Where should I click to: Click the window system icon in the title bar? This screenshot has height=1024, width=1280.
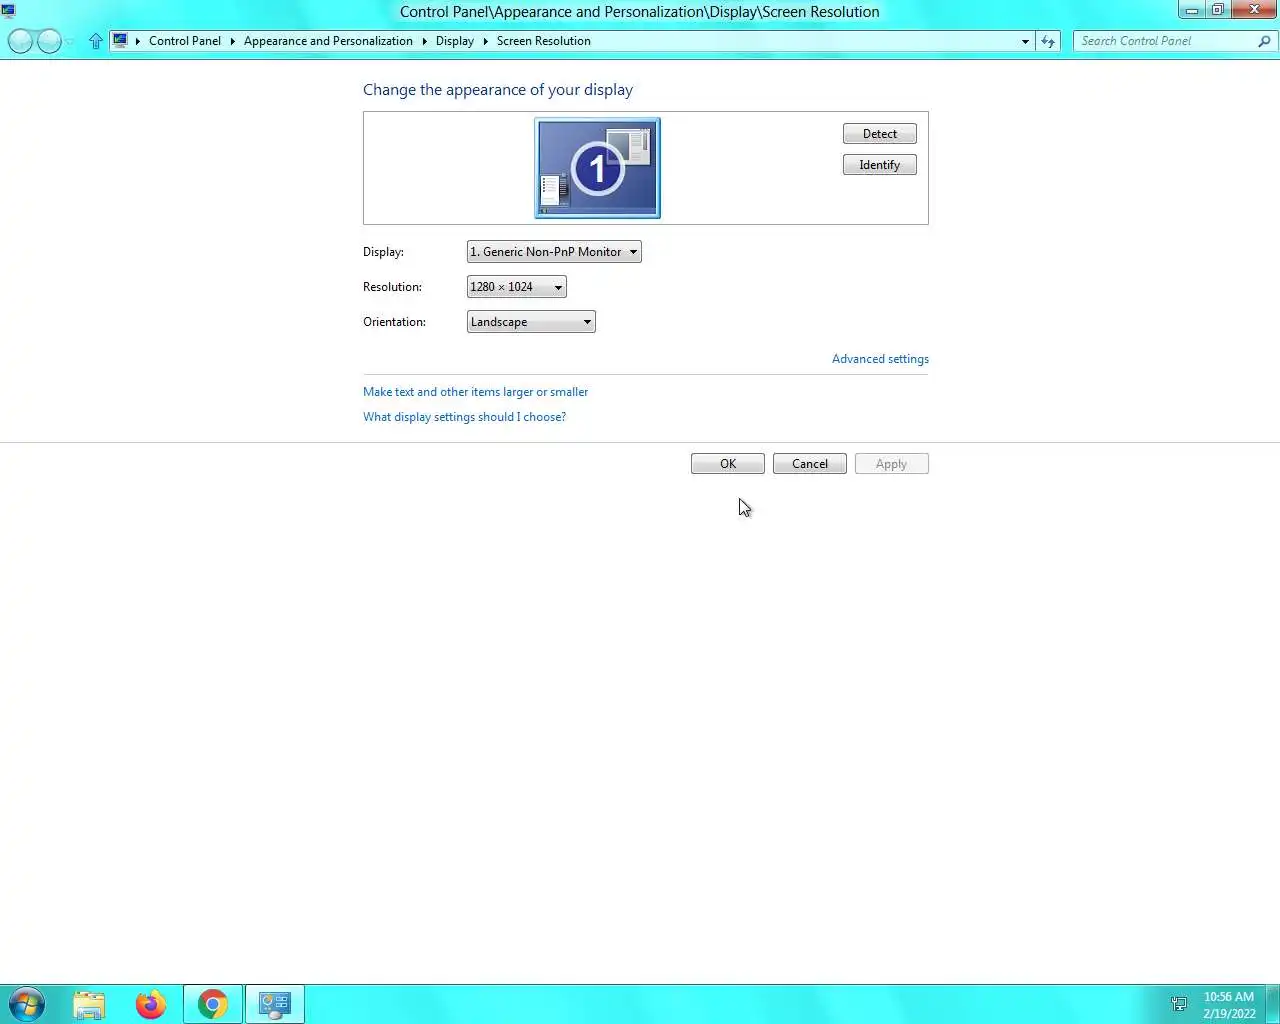tap(9, 11)
